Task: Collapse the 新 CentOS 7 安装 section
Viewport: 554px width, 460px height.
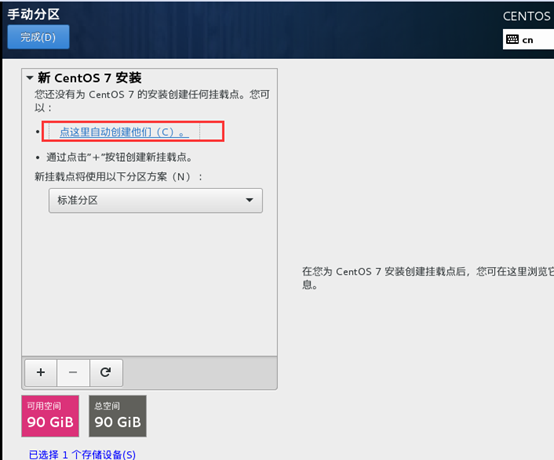Action: [30, 77]
